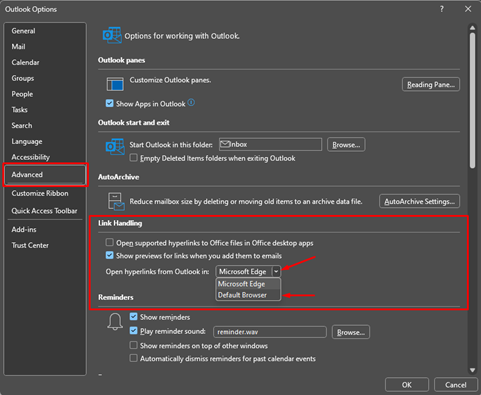Viewport: 481px width, 395px height.
Task: Open the Language options category
Action: pos(27,141)
